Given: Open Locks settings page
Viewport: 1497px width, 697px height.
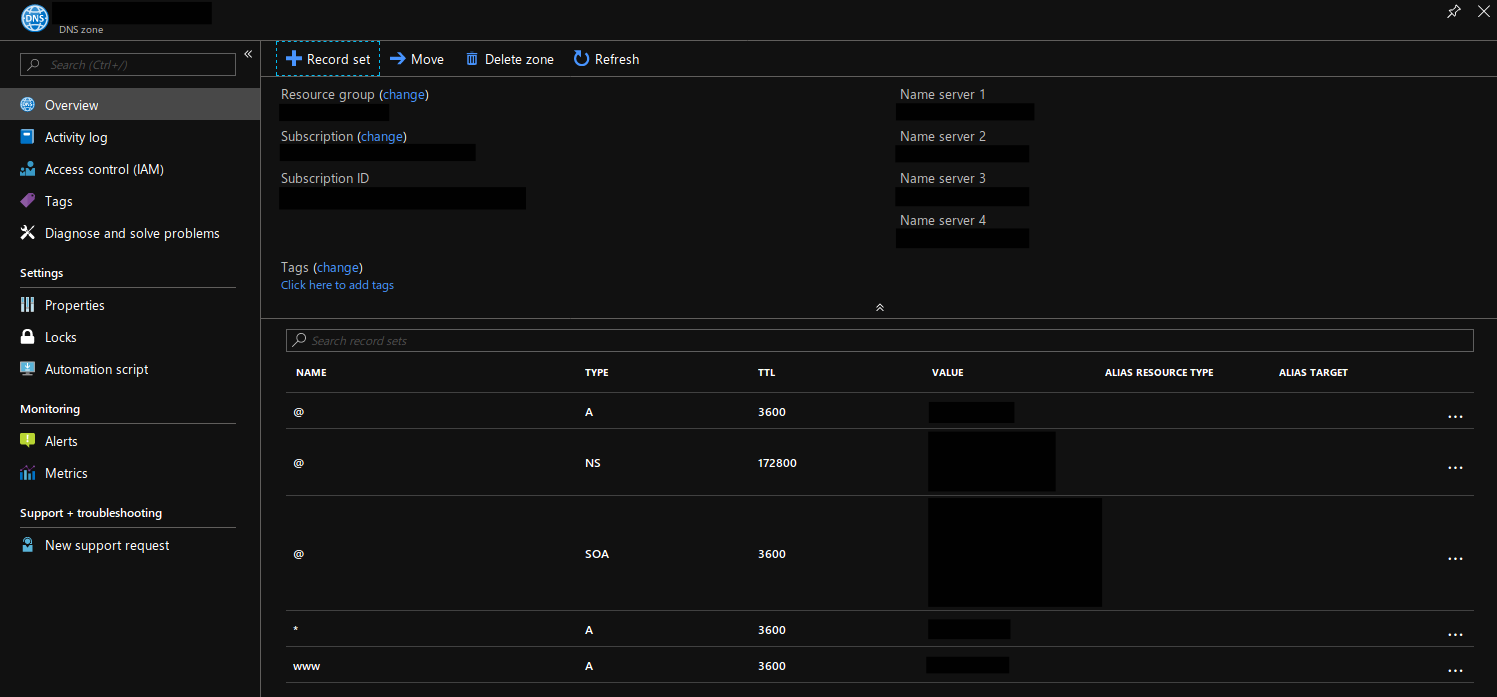Looking at the screenshot, I should [61, 337].
